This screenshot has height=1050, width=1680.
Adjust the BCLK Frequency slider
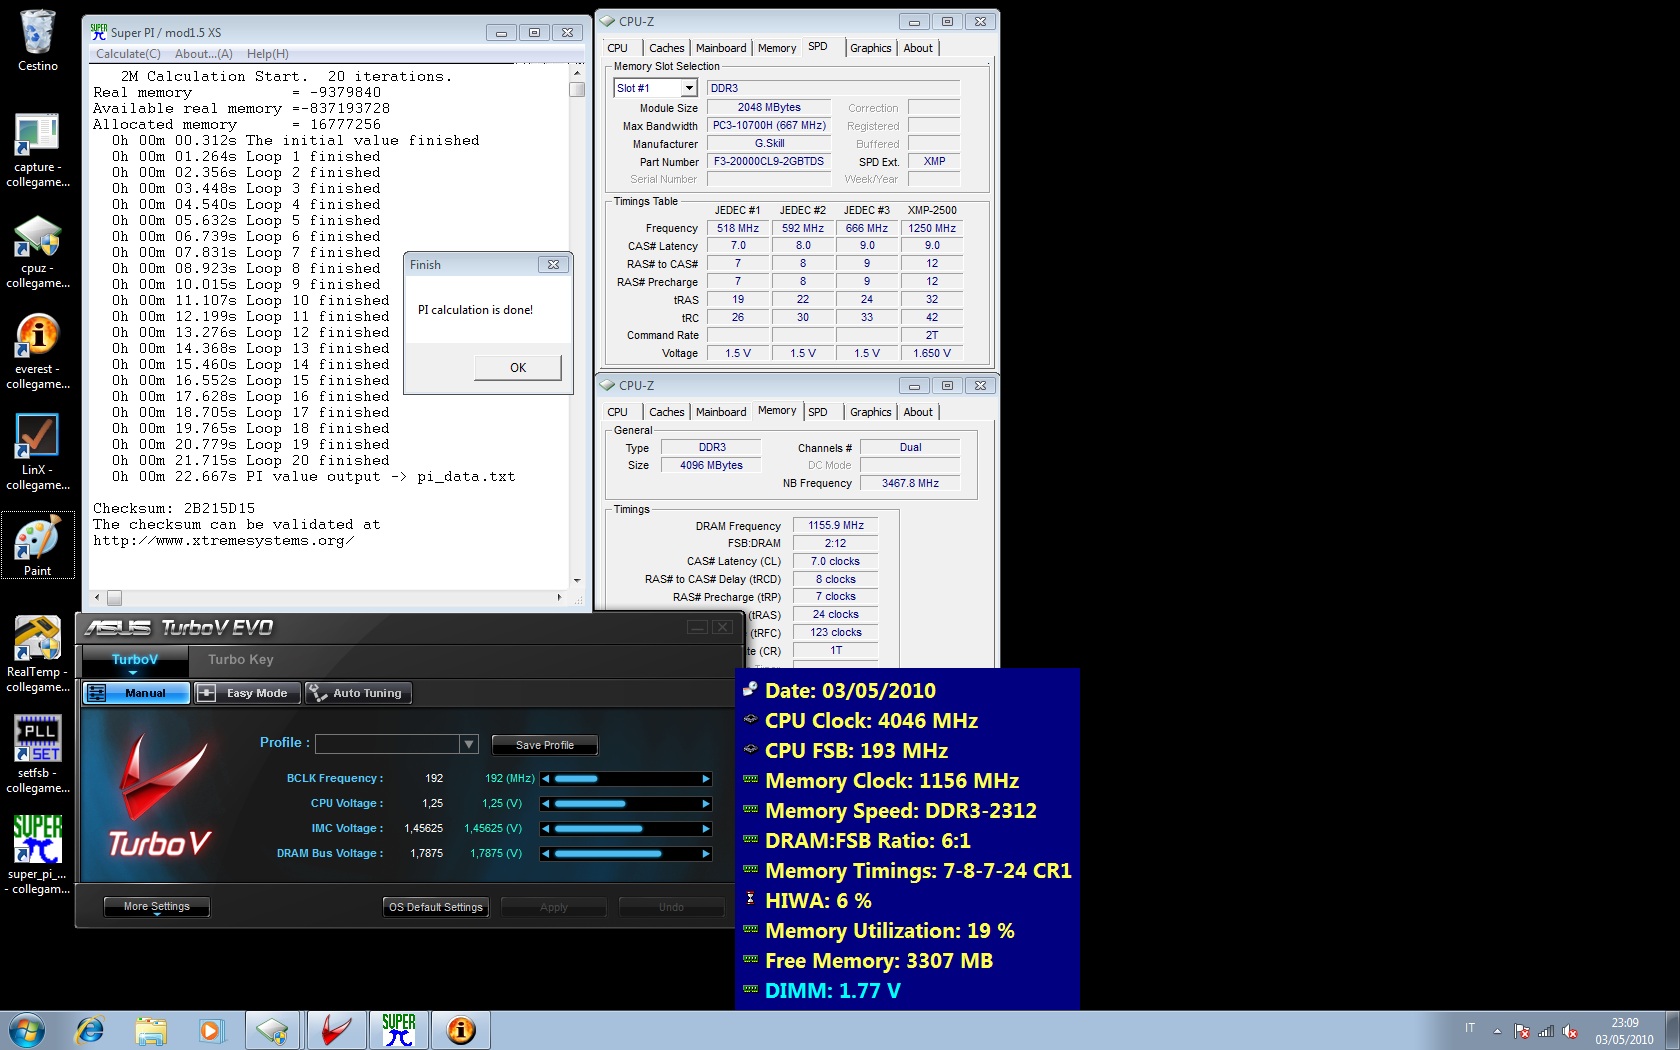pyautogui.click(x=626, y=778)
